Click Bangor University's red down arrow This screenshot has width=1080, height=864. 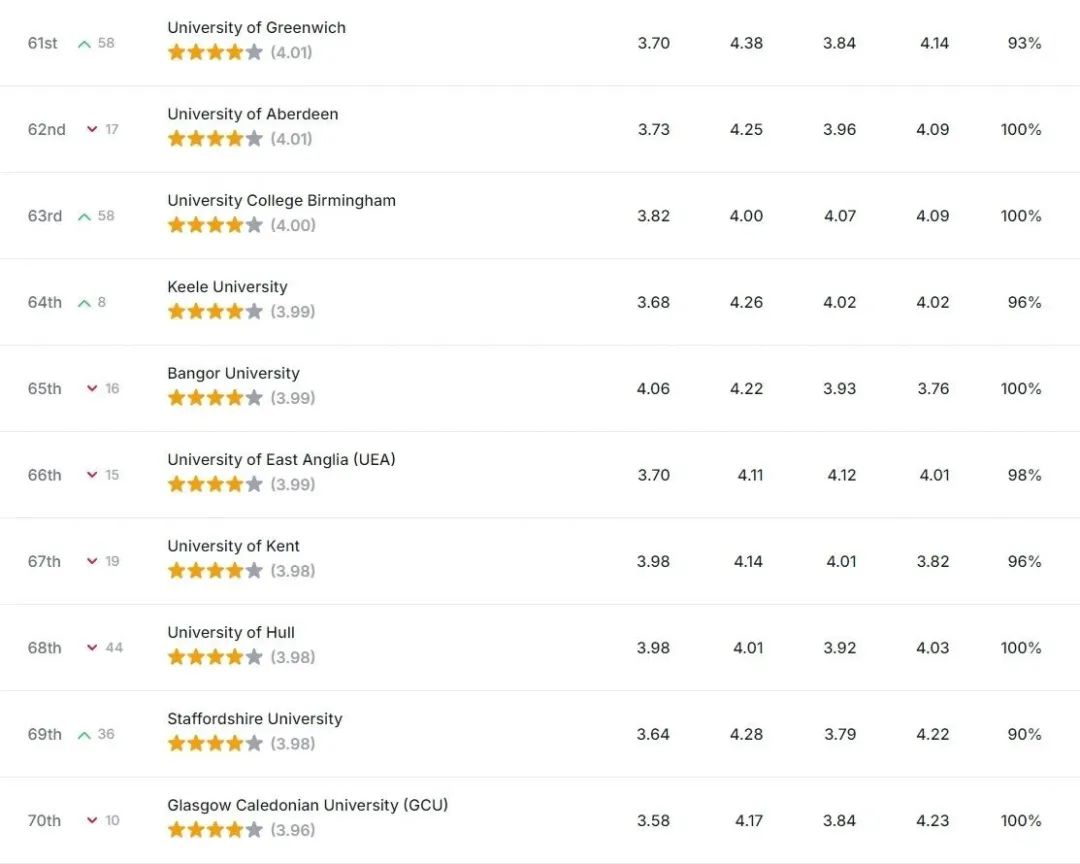92,389
